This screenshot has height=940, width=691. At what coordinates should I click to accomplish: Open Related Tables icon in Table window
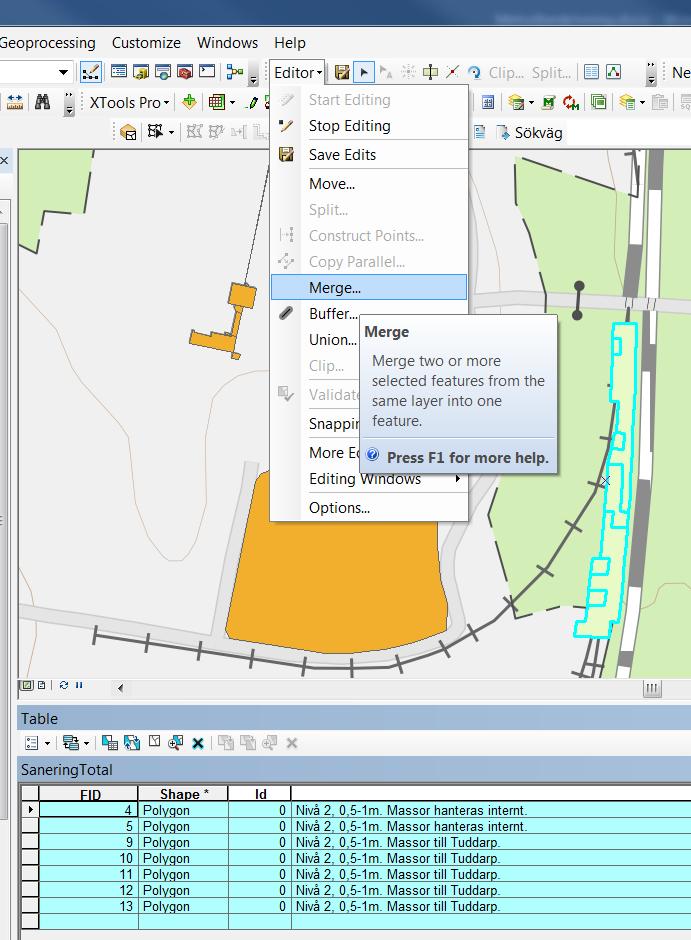pyautogui.click(x=71, y=743)
